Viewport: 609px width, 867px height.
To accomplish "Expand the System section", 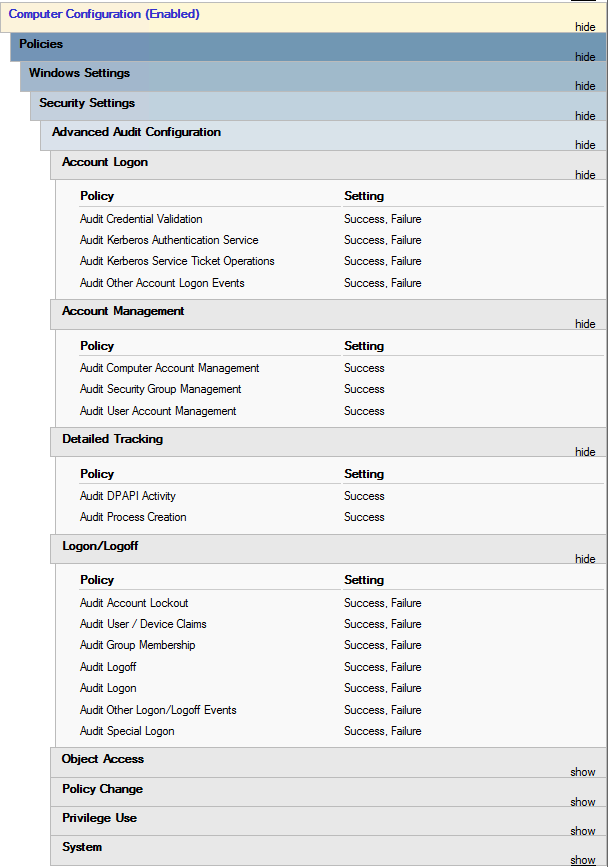I will (x=583, y=860).
